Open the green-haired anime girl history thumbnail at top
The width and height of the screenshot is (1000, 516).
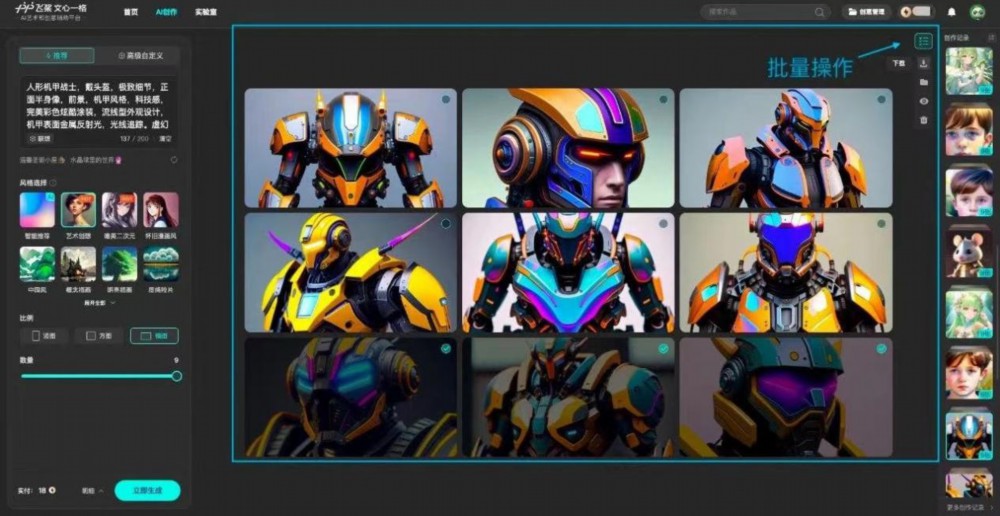969,71
